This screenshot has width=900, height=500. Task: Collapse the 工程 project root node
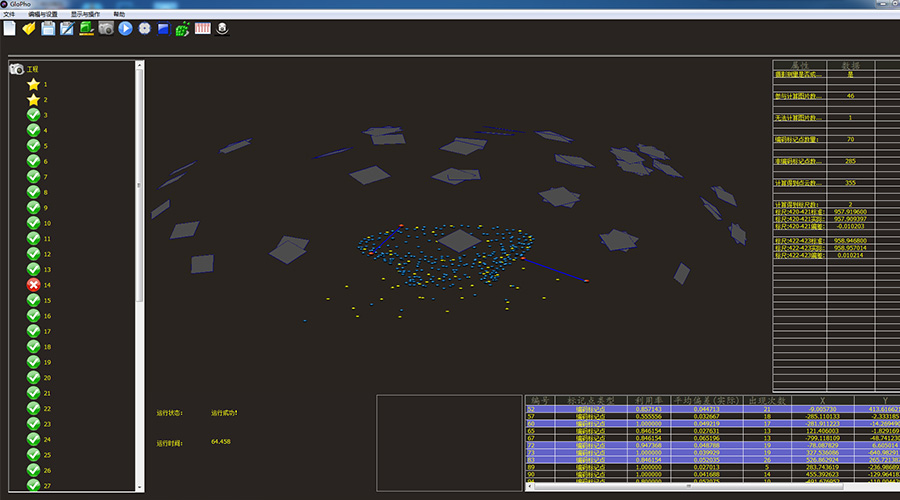pos(17,69)
